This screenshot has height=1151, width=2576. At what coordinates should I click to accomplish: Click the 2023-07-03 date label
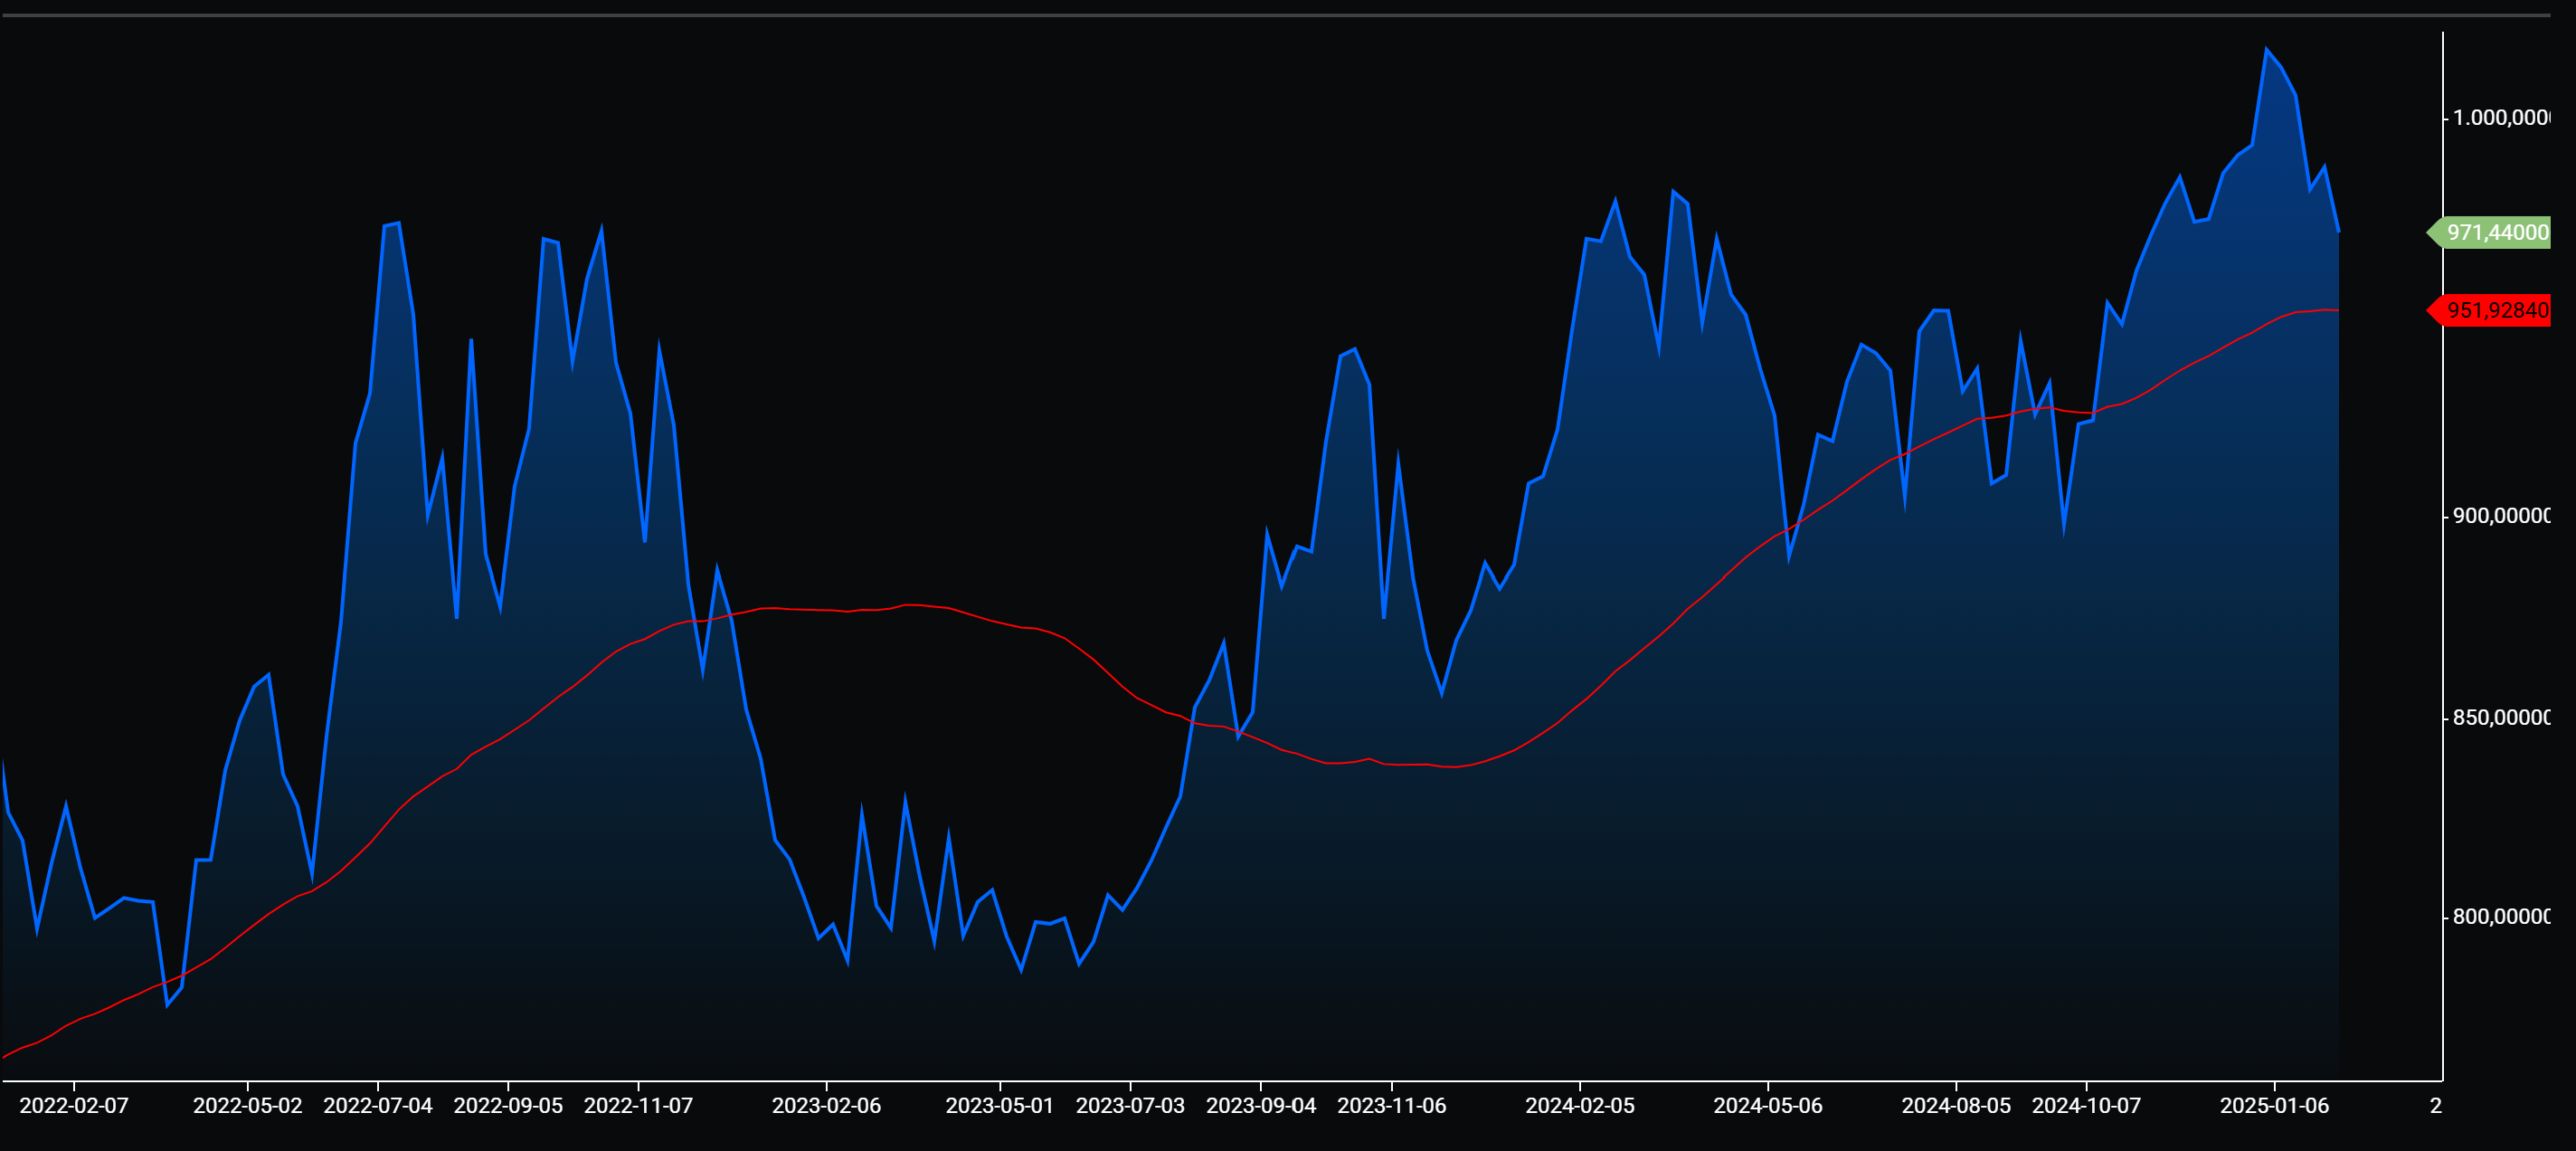[1130, 1106]
